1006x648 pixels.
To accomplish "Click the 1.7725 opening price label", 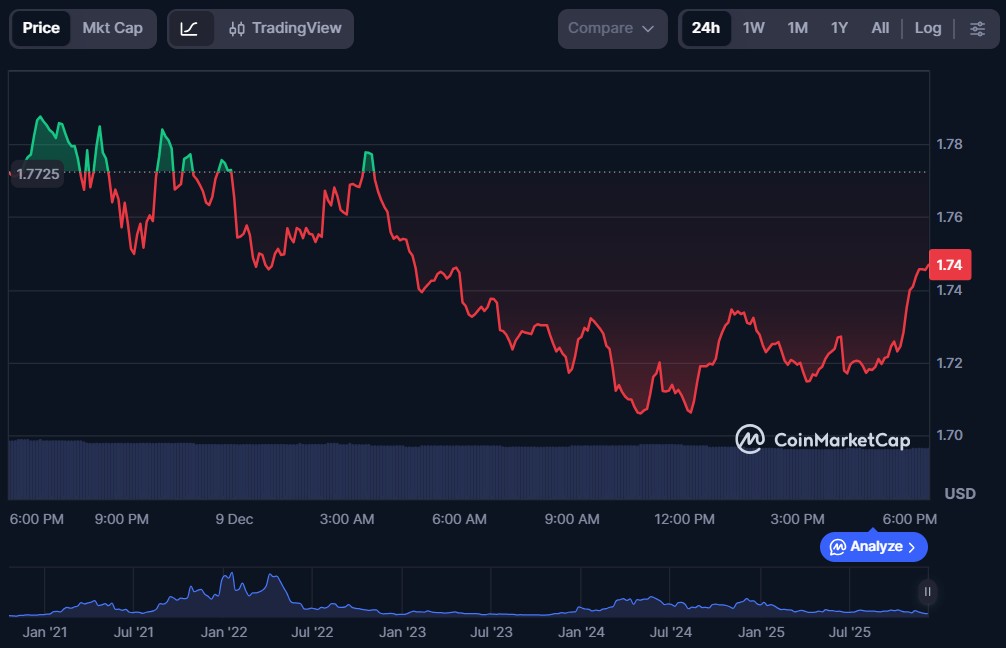I will [37, 173].
